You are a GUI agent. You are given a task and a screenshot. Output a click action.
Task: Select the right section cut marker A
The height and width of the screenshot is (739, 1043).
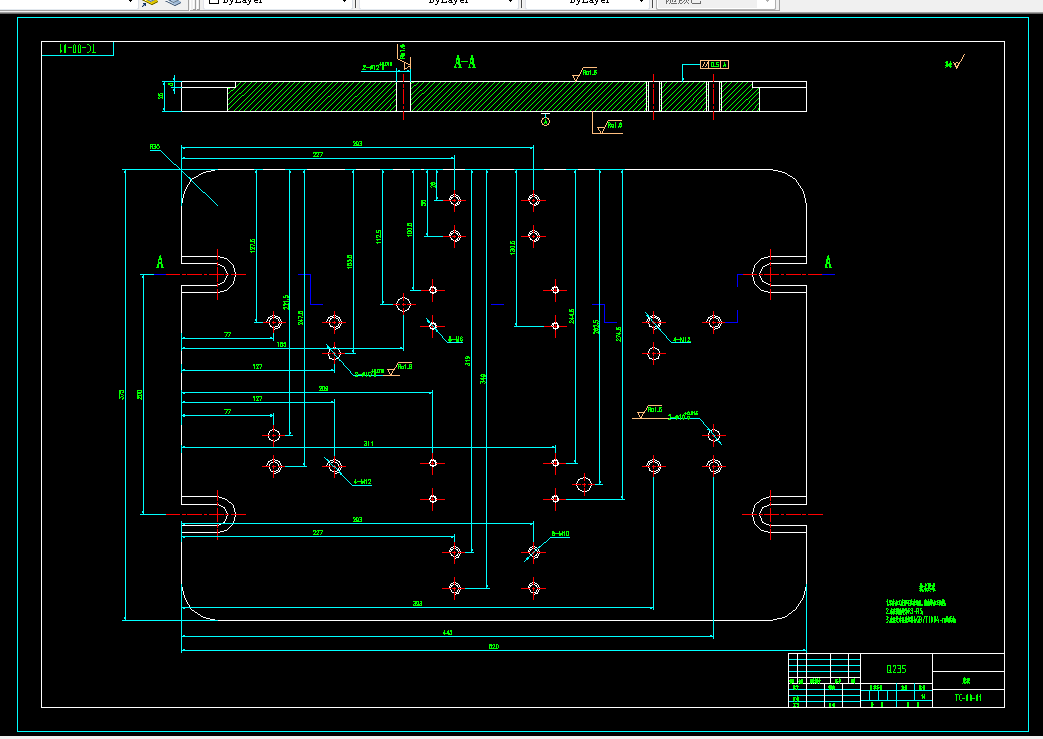tap(828, 262)
